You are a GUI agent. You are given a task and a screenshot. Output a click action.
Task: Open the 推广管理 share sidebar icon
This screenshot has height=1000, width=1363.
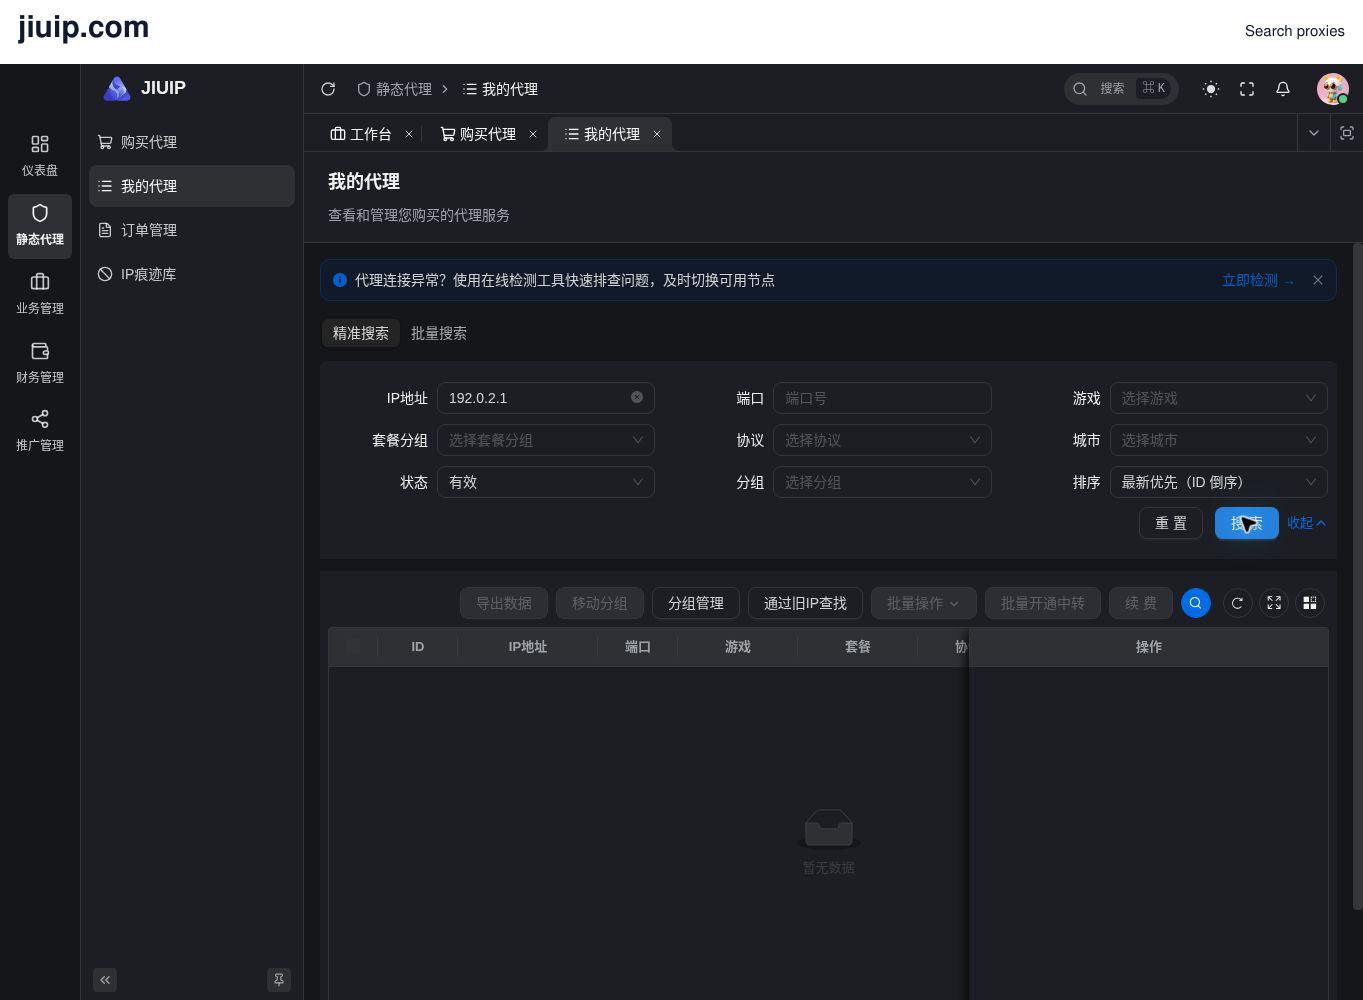(40, 431)
